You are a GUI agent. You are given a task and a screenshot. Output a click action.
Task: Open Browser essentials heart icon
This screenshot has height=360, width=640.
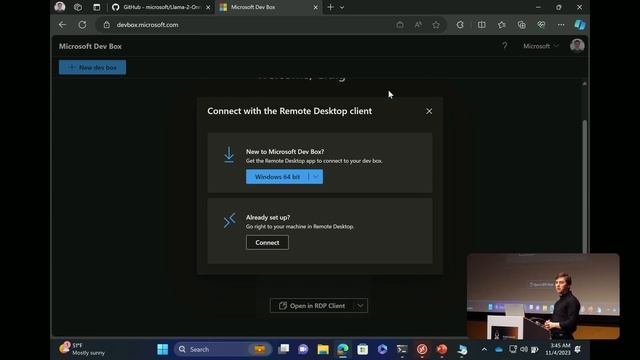[x=541, y=25]
